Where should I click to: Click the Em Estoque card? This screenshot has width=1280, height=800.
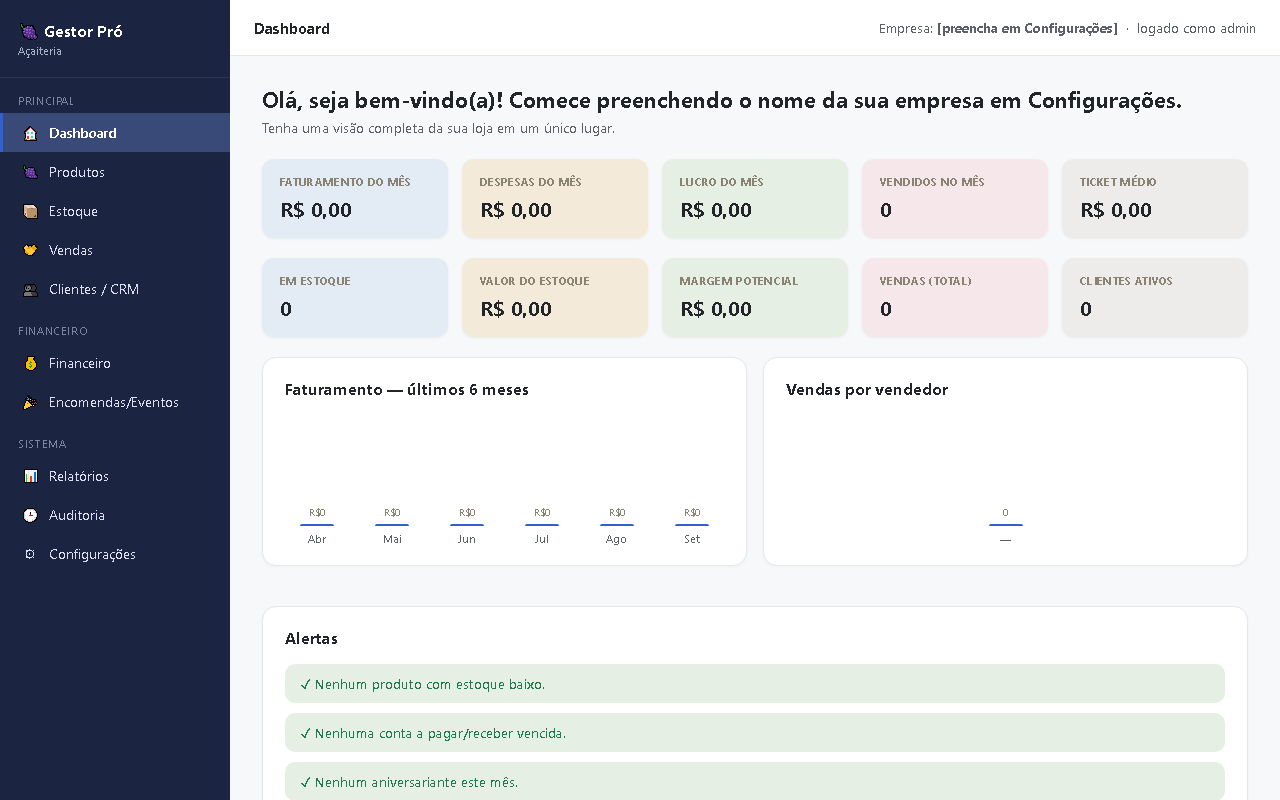pyautogui.click(x=355, y=297)
